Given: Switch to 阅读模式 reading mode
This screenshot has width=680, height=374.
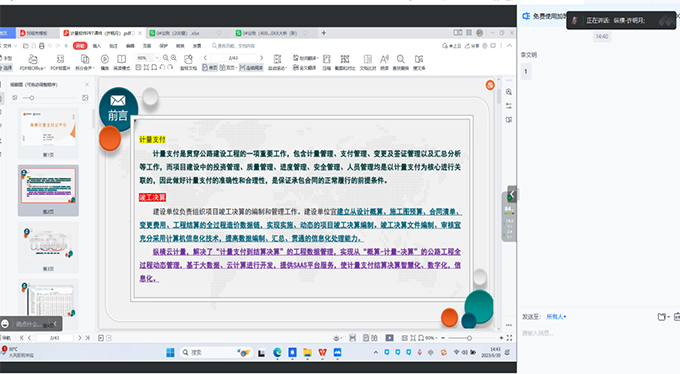Looking at the screenshot, I should [x=121, y=62].
